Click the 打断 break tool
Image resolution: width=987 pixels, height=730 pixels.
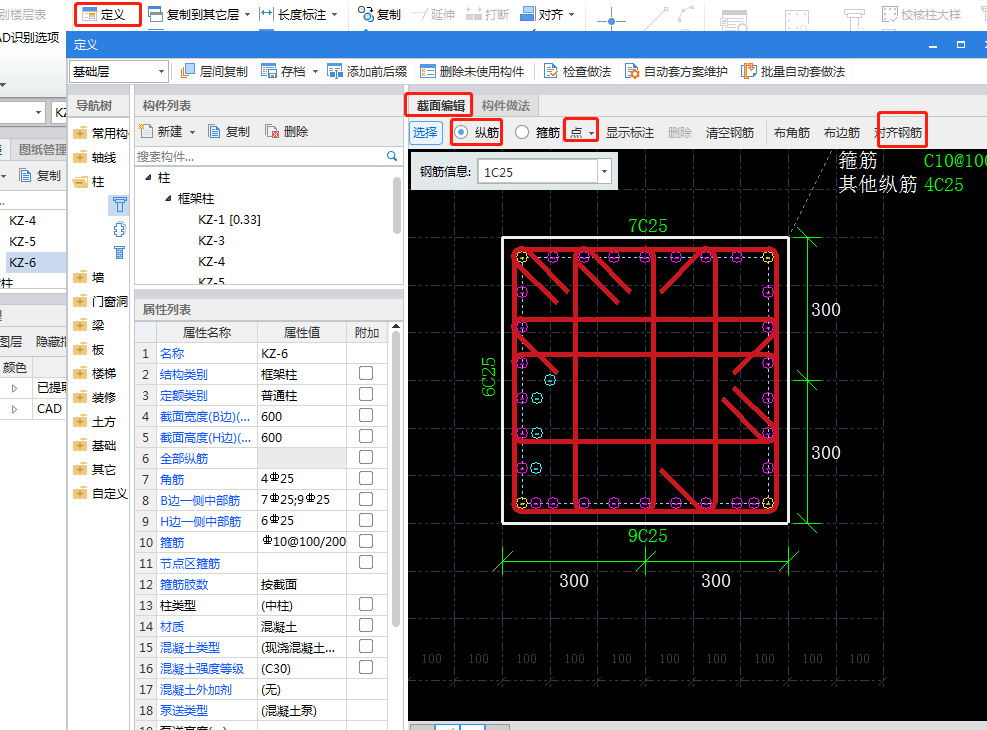[x=487, y=14]
